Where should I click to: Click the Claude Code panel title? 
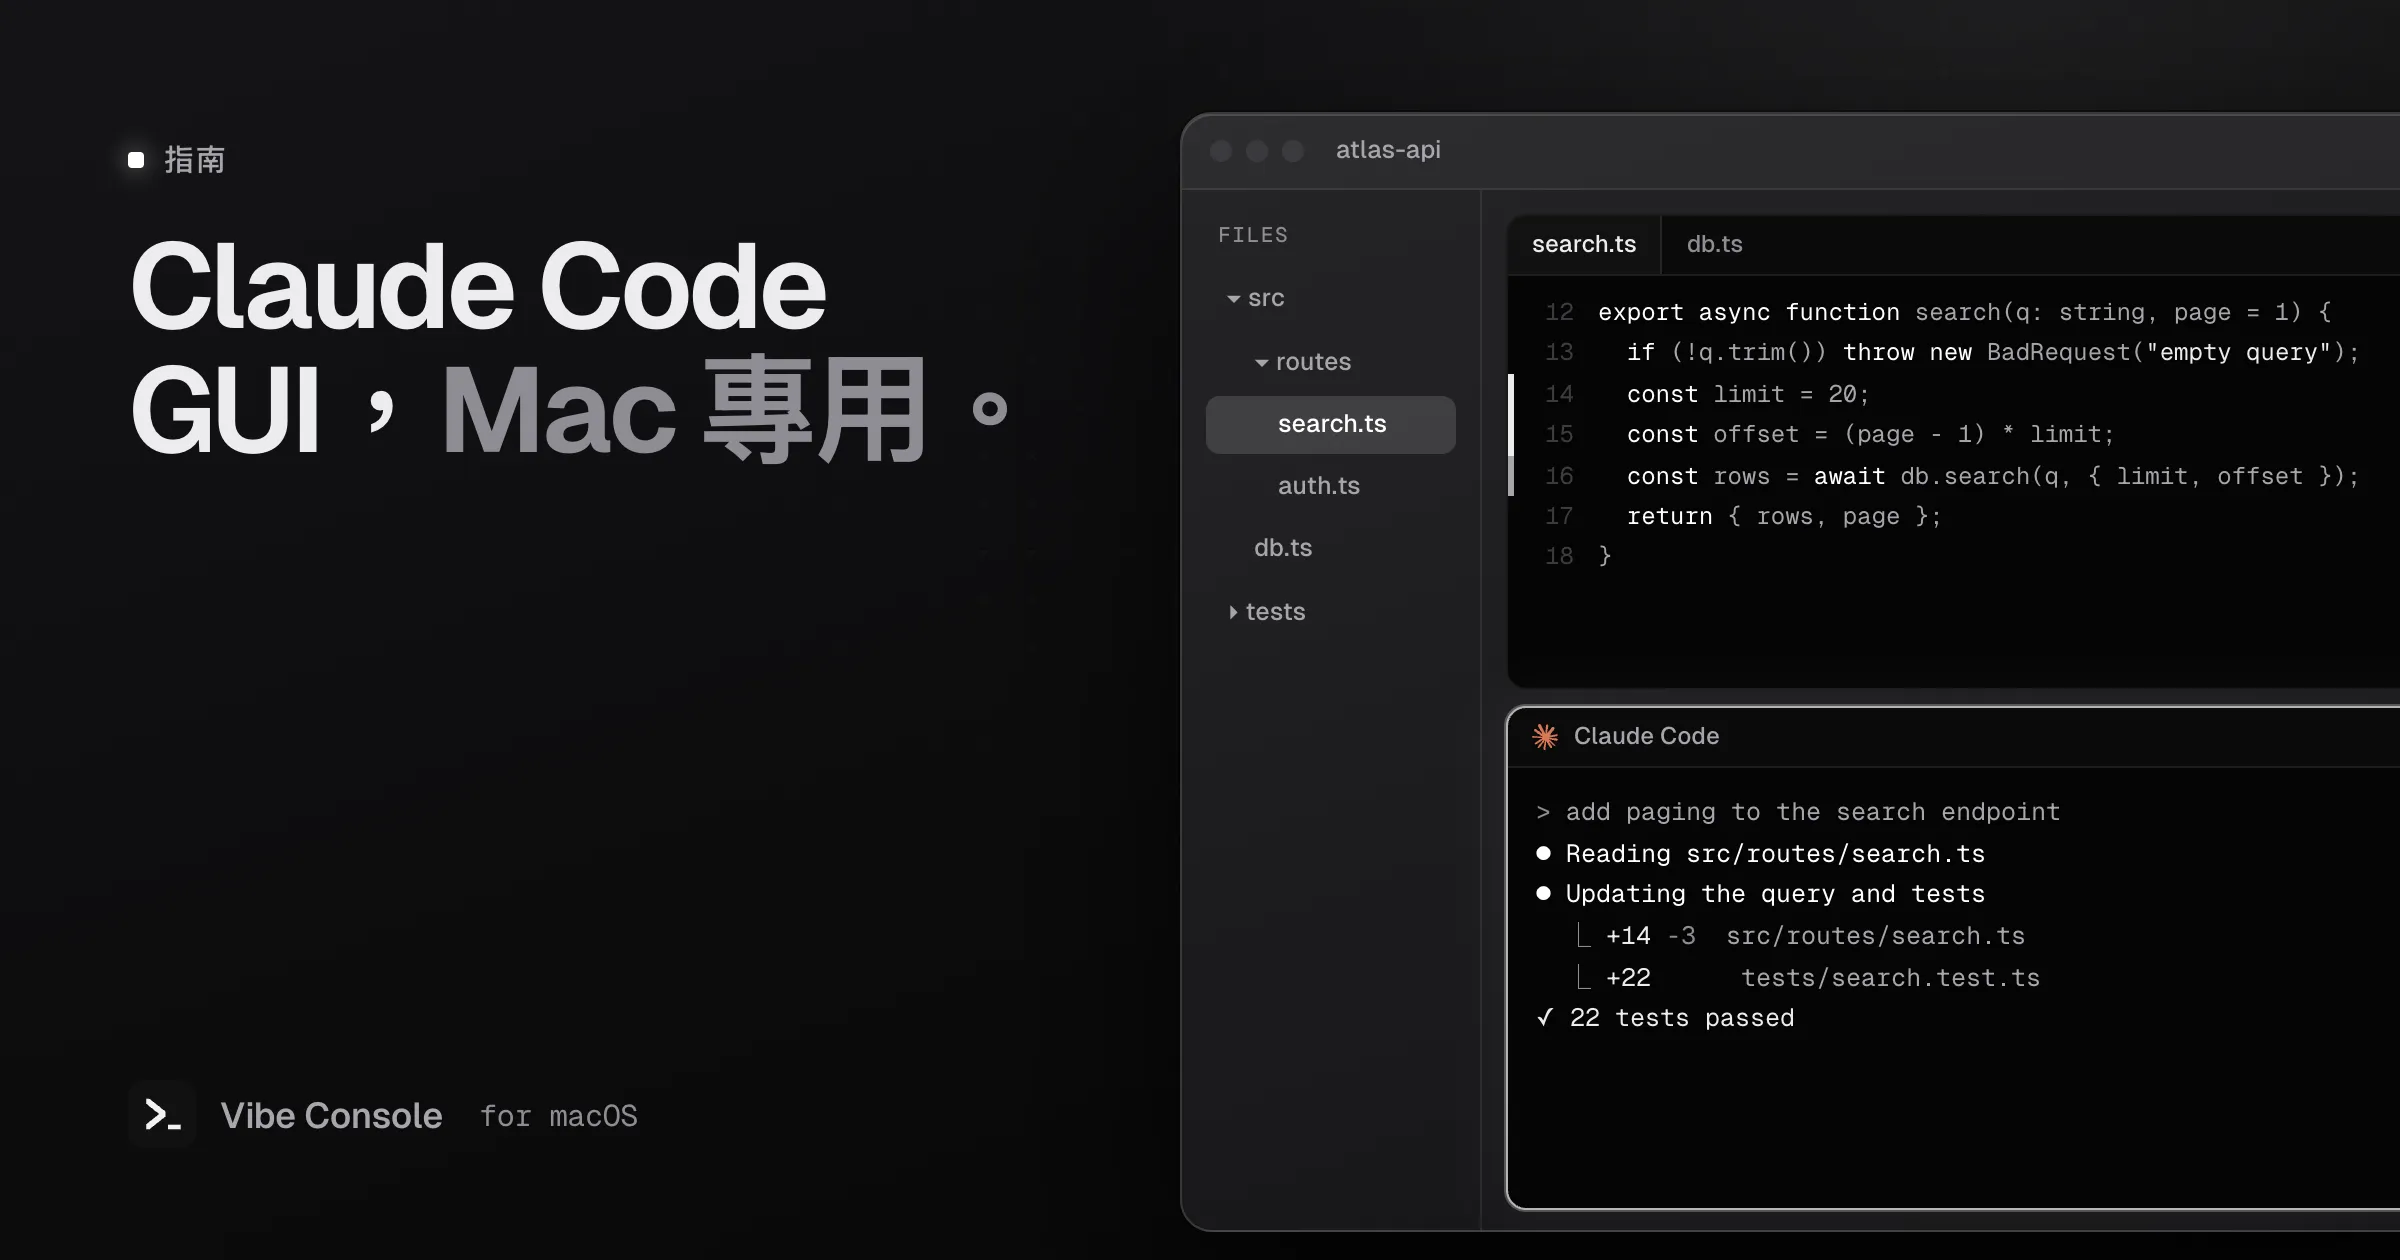coord(1646,736)
